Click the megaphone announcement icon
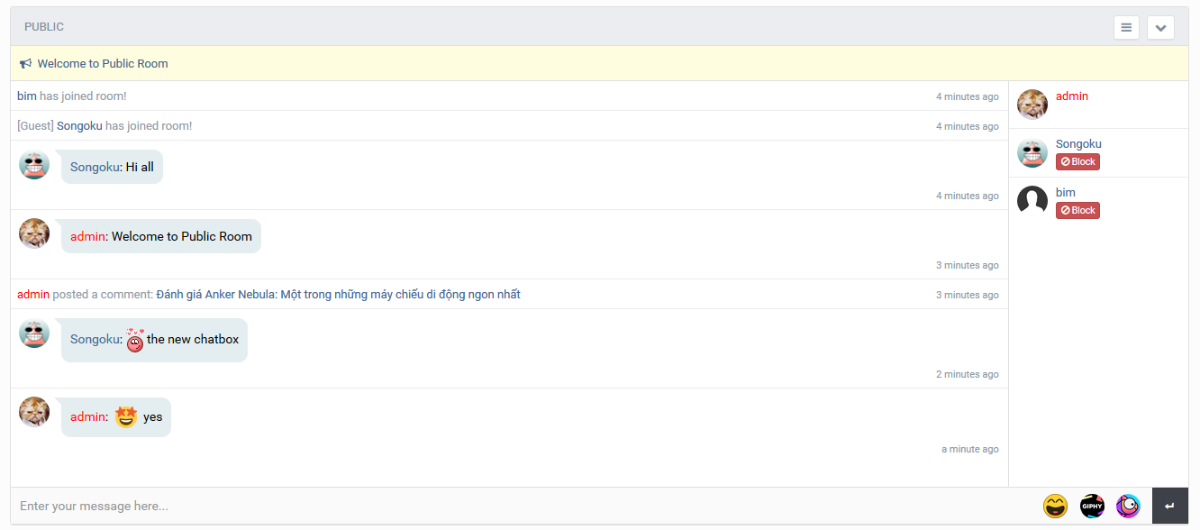 tap(26, 64)
